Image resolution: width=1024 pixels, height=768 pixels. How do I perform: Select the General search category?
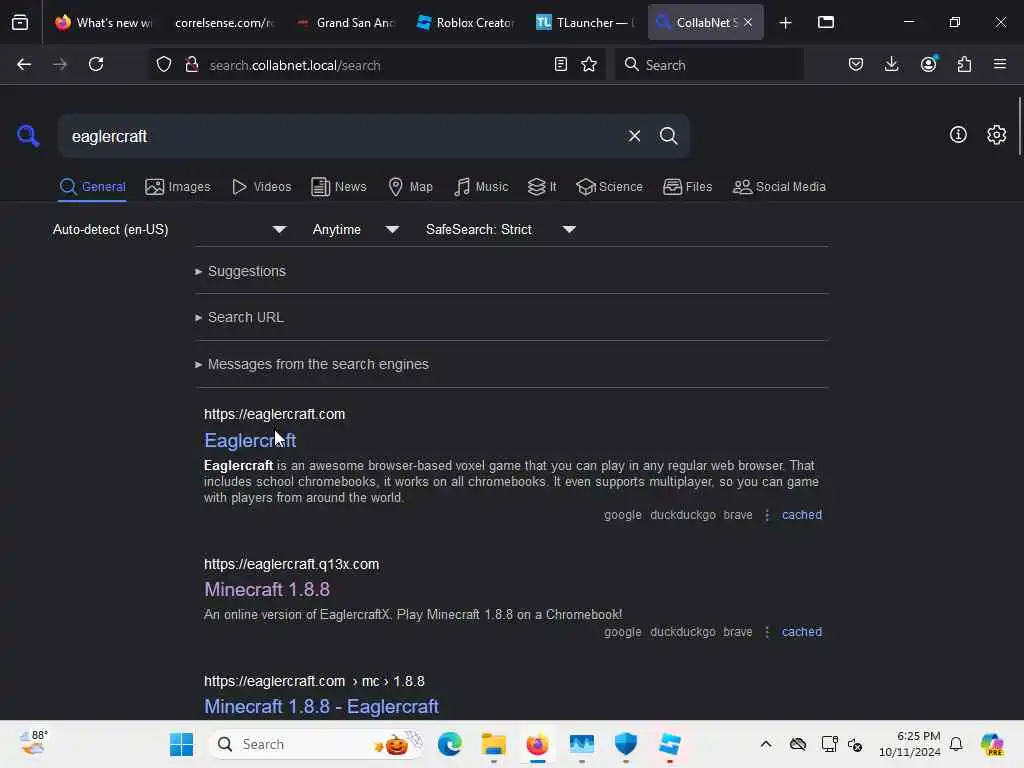92,187
